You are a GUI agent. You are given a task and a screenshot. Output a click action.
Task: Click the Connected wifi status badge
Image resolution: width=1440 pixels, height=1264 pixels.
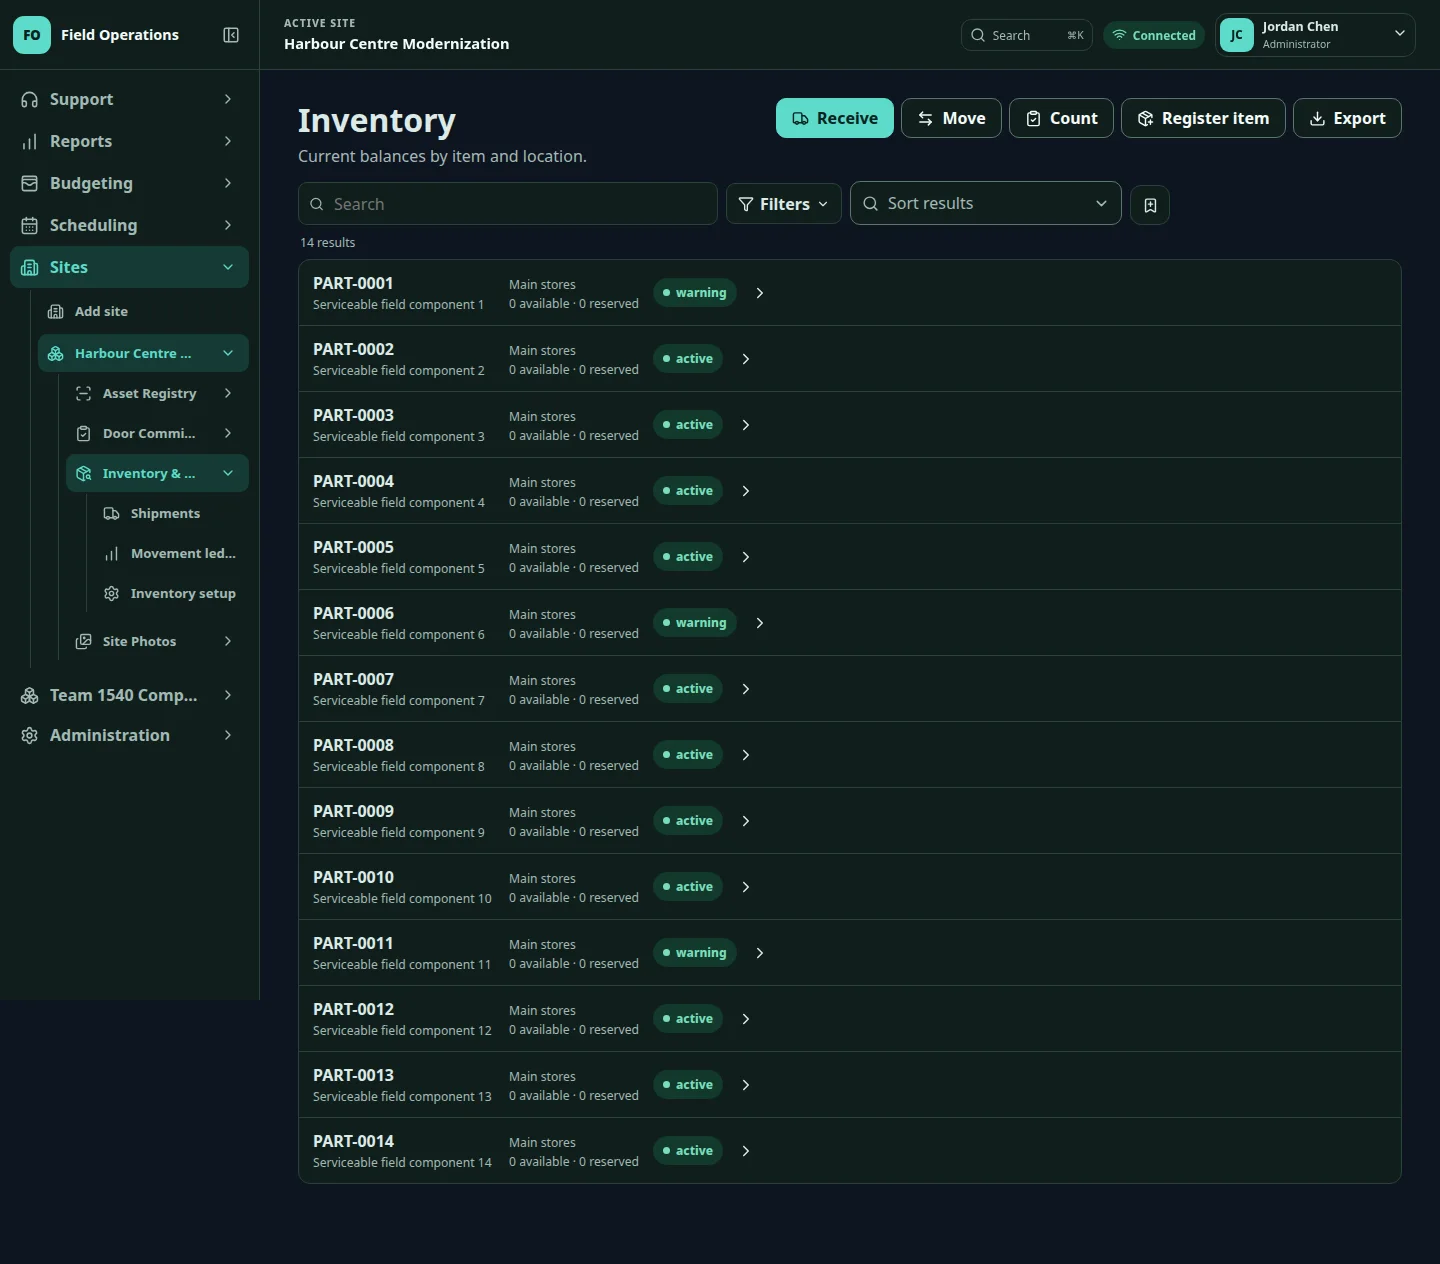pyautogui.click(x=1154, y=35)
